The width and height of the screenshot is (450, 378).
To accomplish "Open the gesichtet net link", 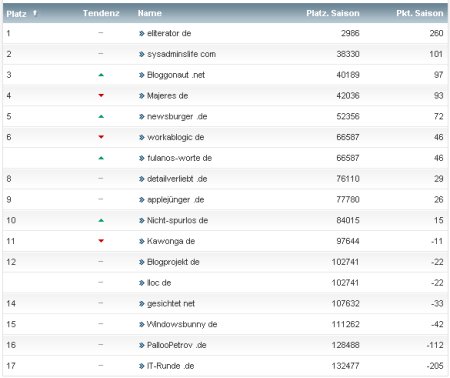I will point(171,303).
